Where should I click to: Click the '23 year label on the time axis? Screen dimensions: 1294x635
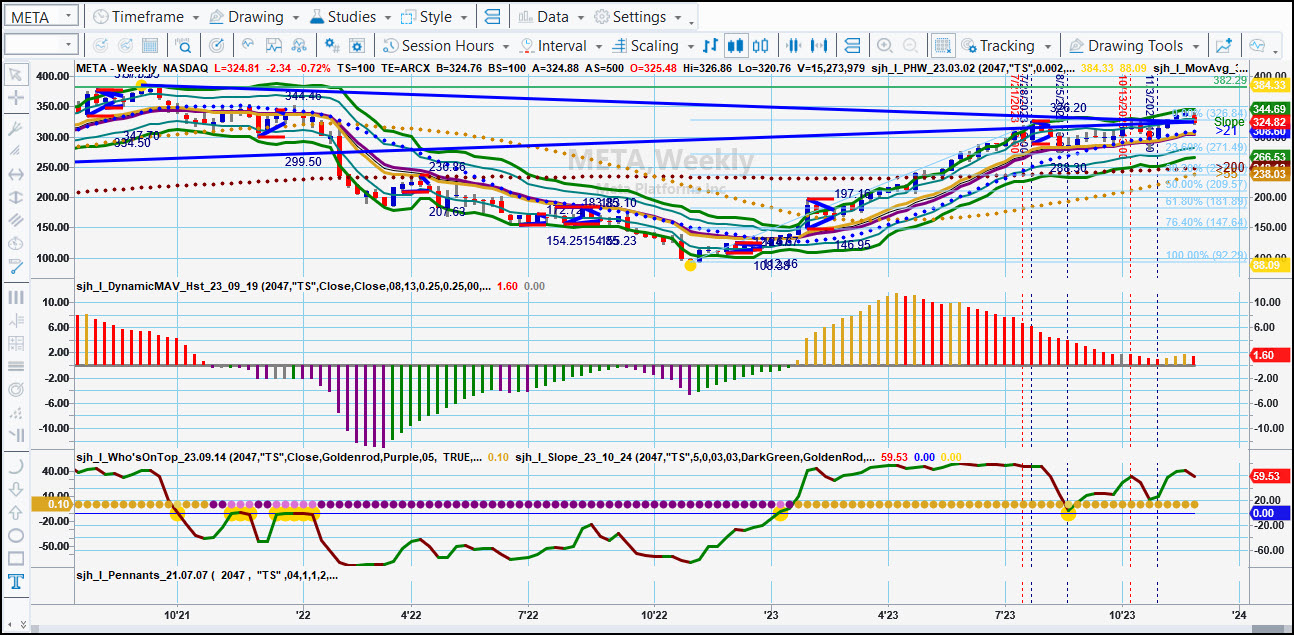click(770, 614)
